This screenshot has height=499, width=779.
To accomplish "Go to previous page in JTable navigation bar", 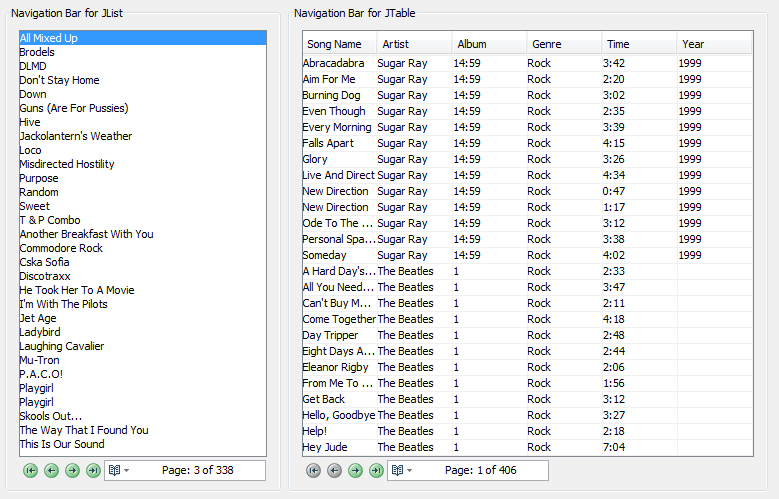I will [334, 470].
